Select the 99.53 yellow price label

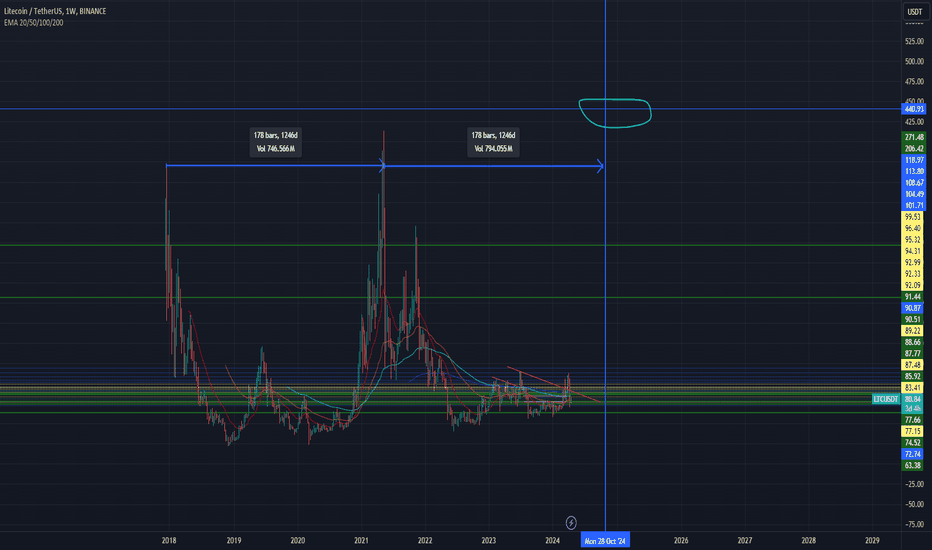[912, 217]
